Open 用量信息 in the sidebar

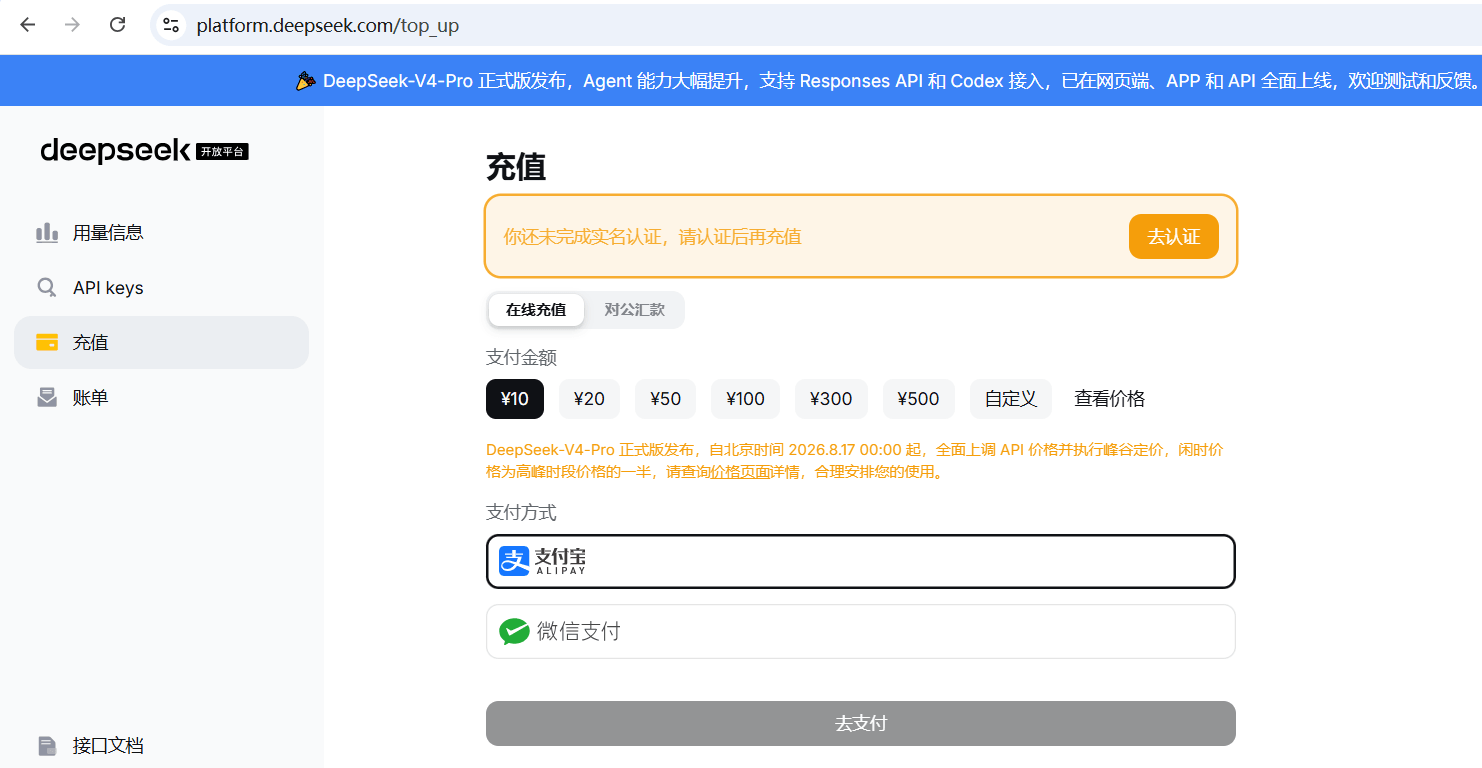point(161,233)
